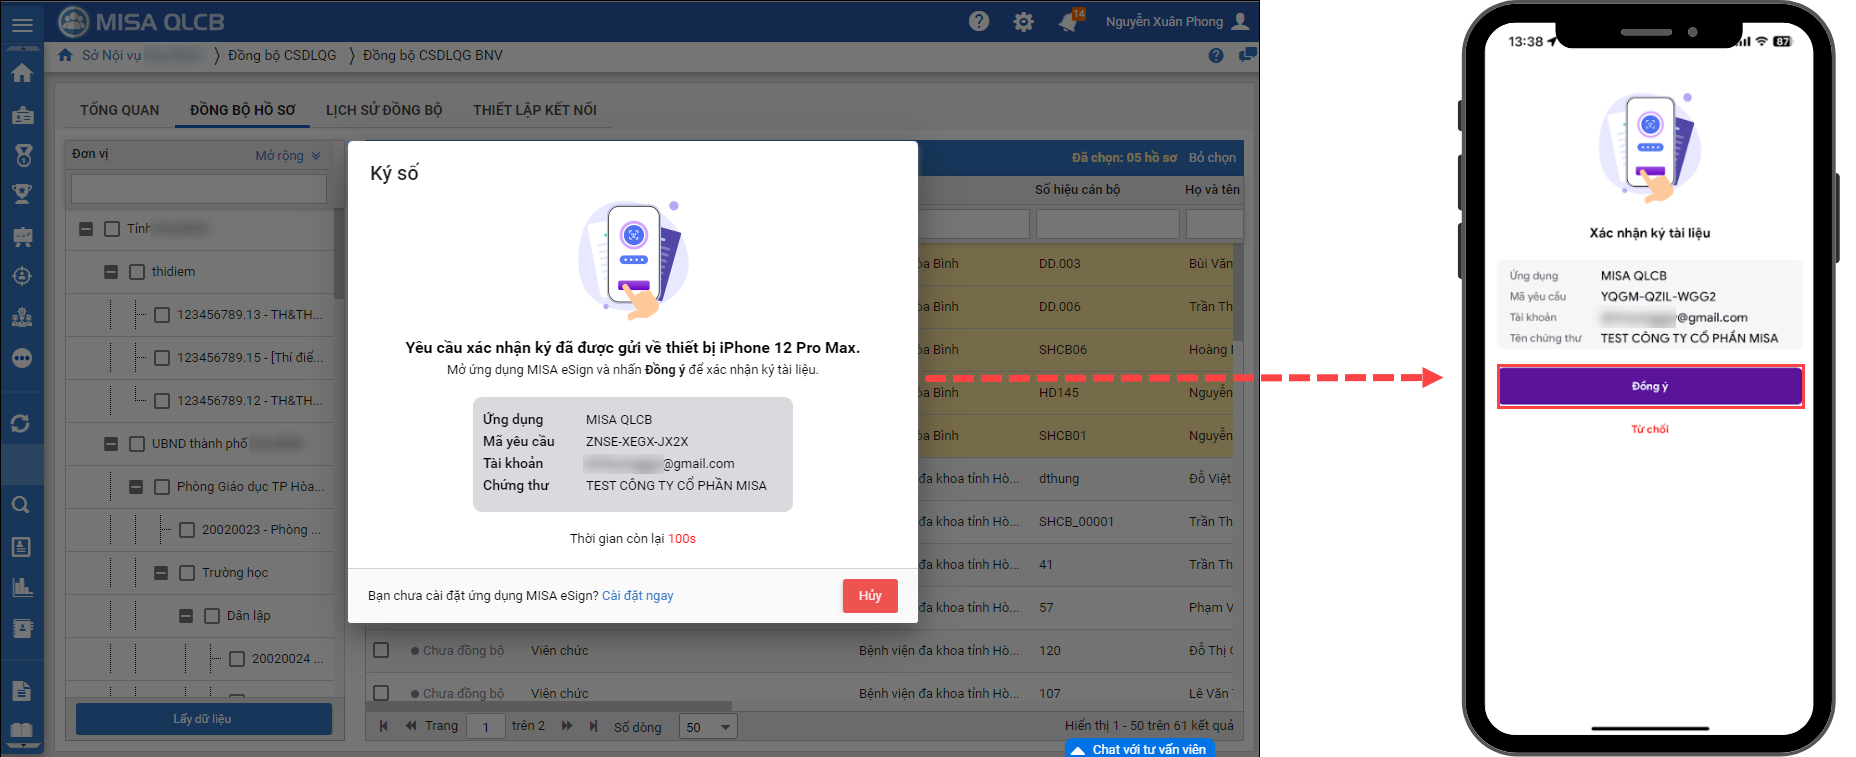This screenshot has height=757, width=1856.
Task: Tap Đồng ý on the phone screen
Action: [1650, 386]
